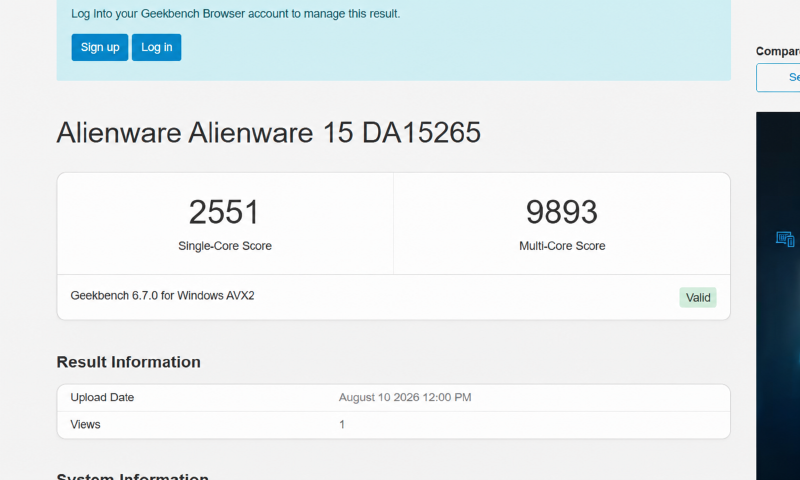Select the Views count value 1
The width and height of the screenshot is (800, 480).
(x=342, y=424)
